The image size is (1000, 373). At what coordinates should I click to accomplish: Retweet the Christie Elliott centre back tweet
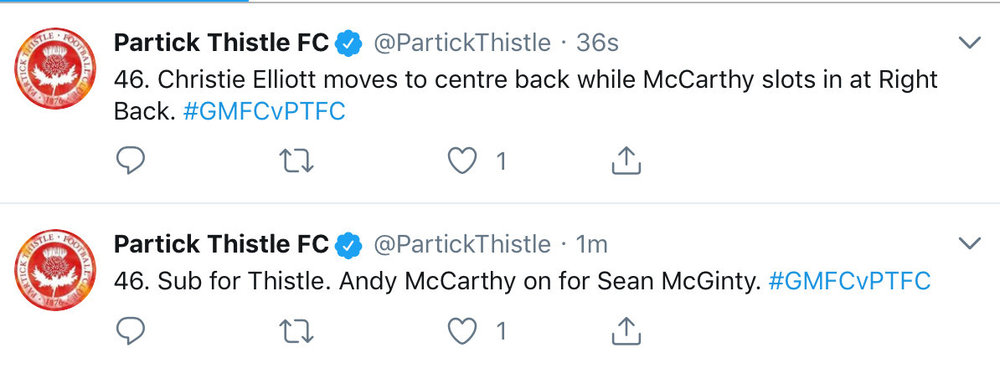pyautogui.click(x=297, y=161)
